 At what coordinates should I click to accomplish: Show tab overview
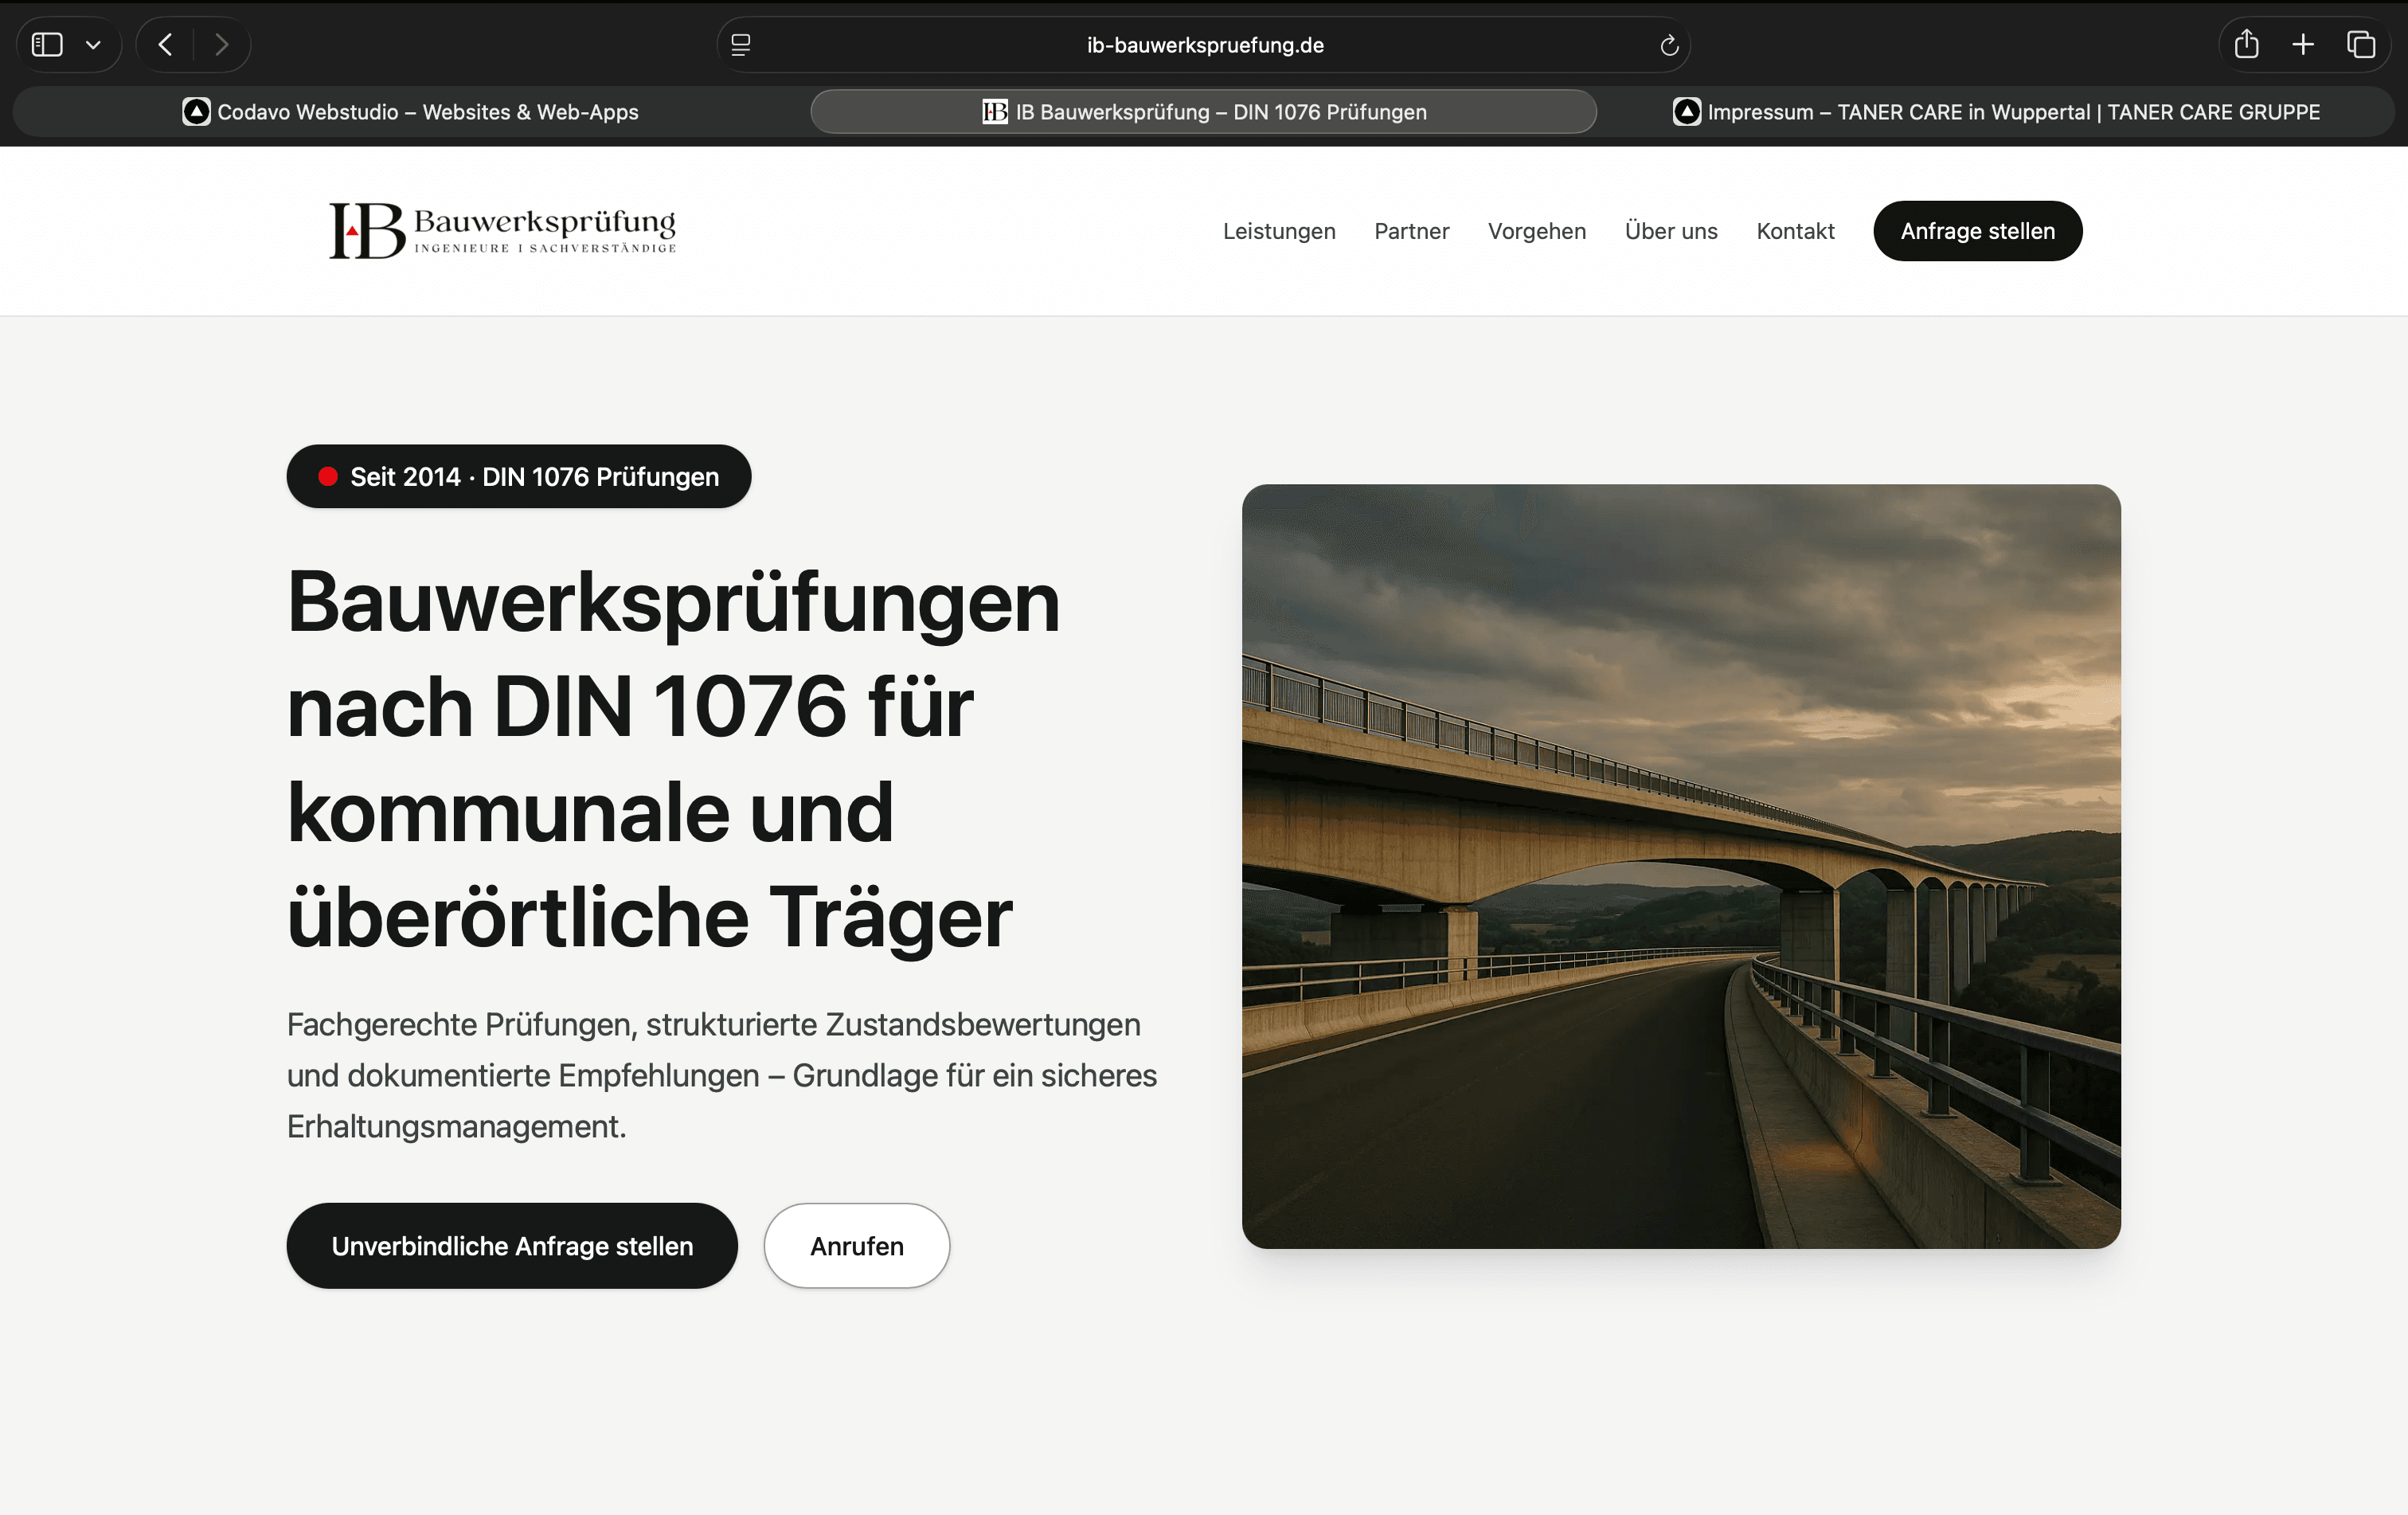point(2362,44)
